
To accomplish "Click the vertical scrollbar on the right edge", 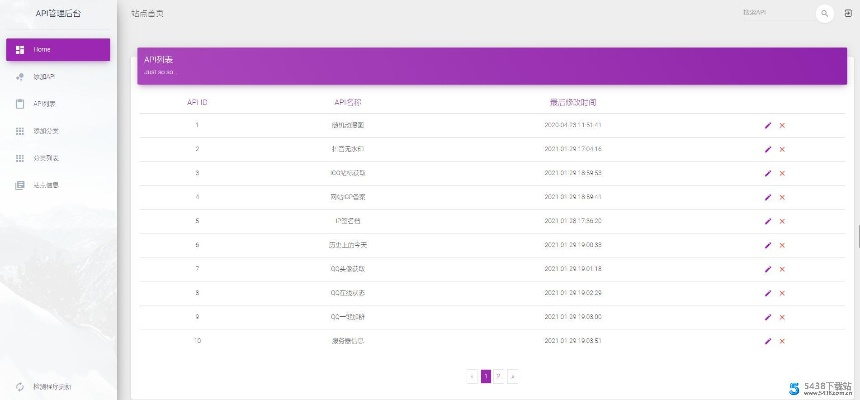I will 857,236.
